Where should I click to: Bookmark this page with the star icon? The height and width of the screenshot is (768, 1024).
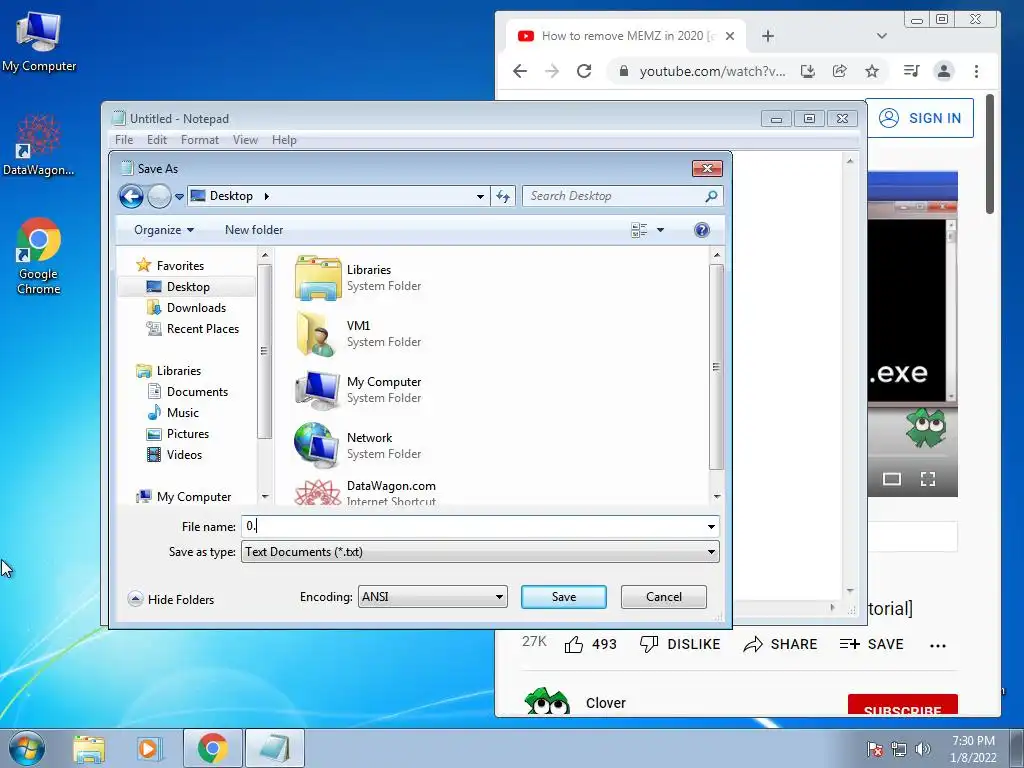(872, 71)
